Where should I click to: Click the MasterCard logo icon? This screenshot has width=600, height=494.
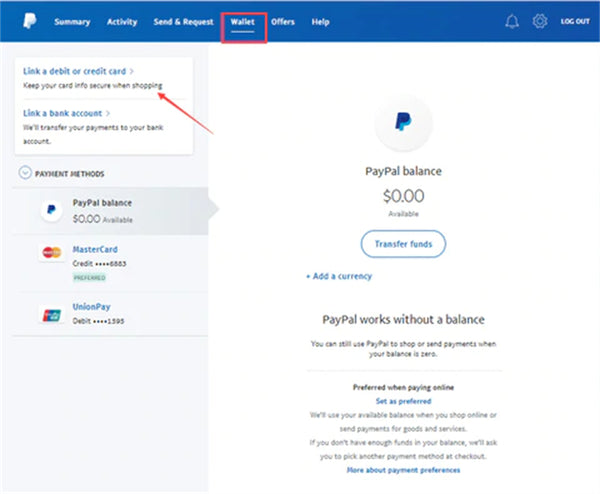50,254
